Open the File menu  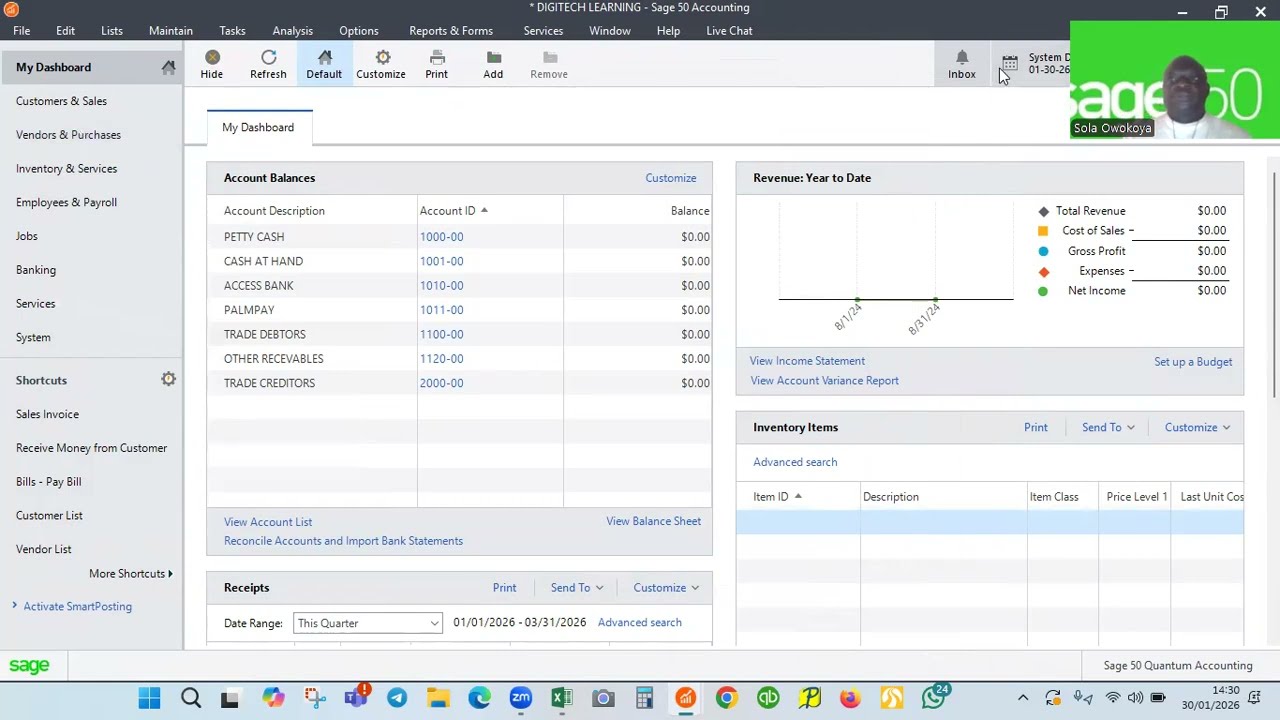pyautogui.click(x=21, y=31)
